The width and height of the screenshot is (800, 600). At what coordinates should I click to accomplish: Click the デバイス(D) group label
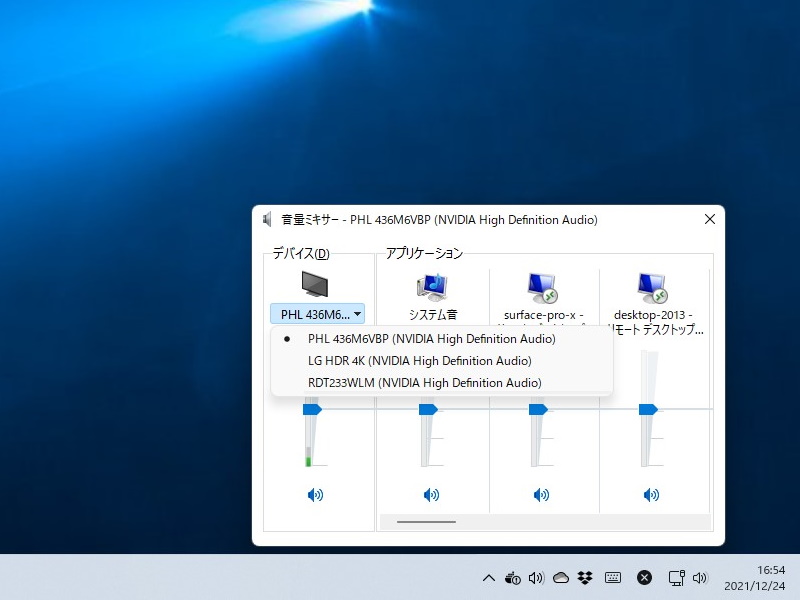tap(301, 253)
